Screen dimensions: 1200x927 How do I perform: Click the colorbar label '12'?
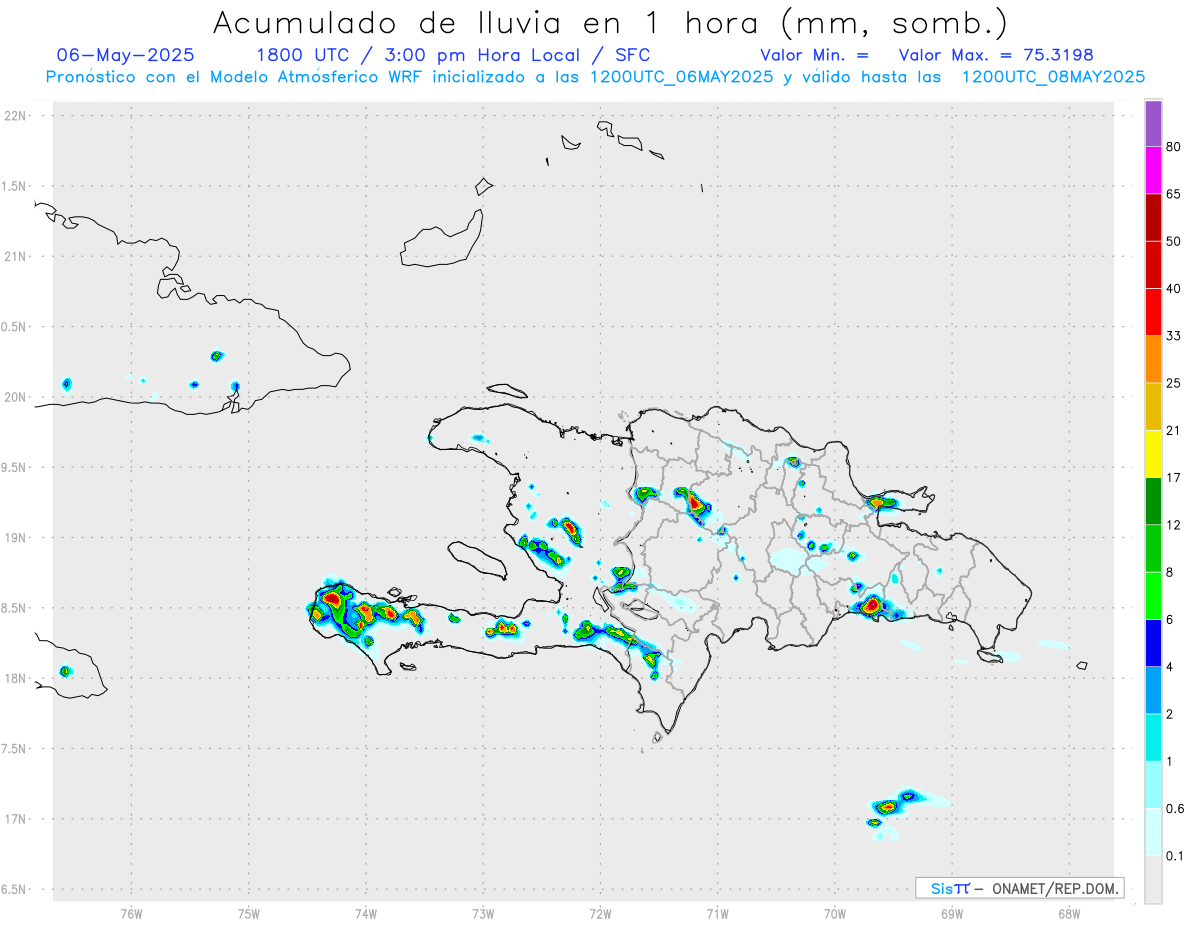pos(1174,525)
